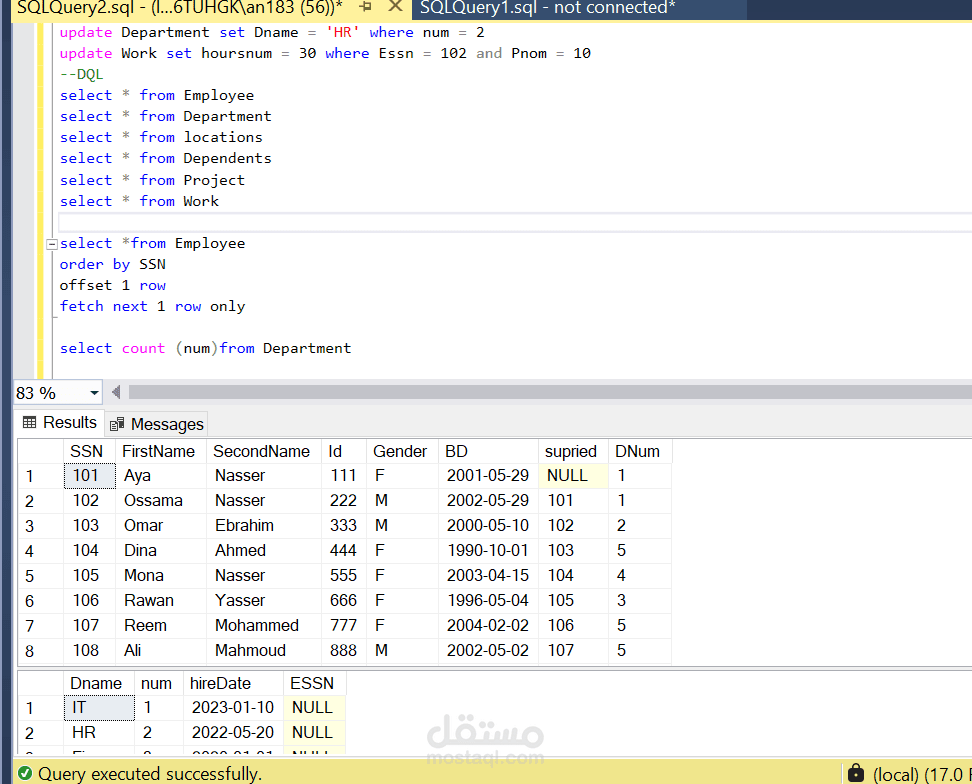Open the Messages tab
The width and height of the screenshot is (972, 784).
[x=156, y=424]
